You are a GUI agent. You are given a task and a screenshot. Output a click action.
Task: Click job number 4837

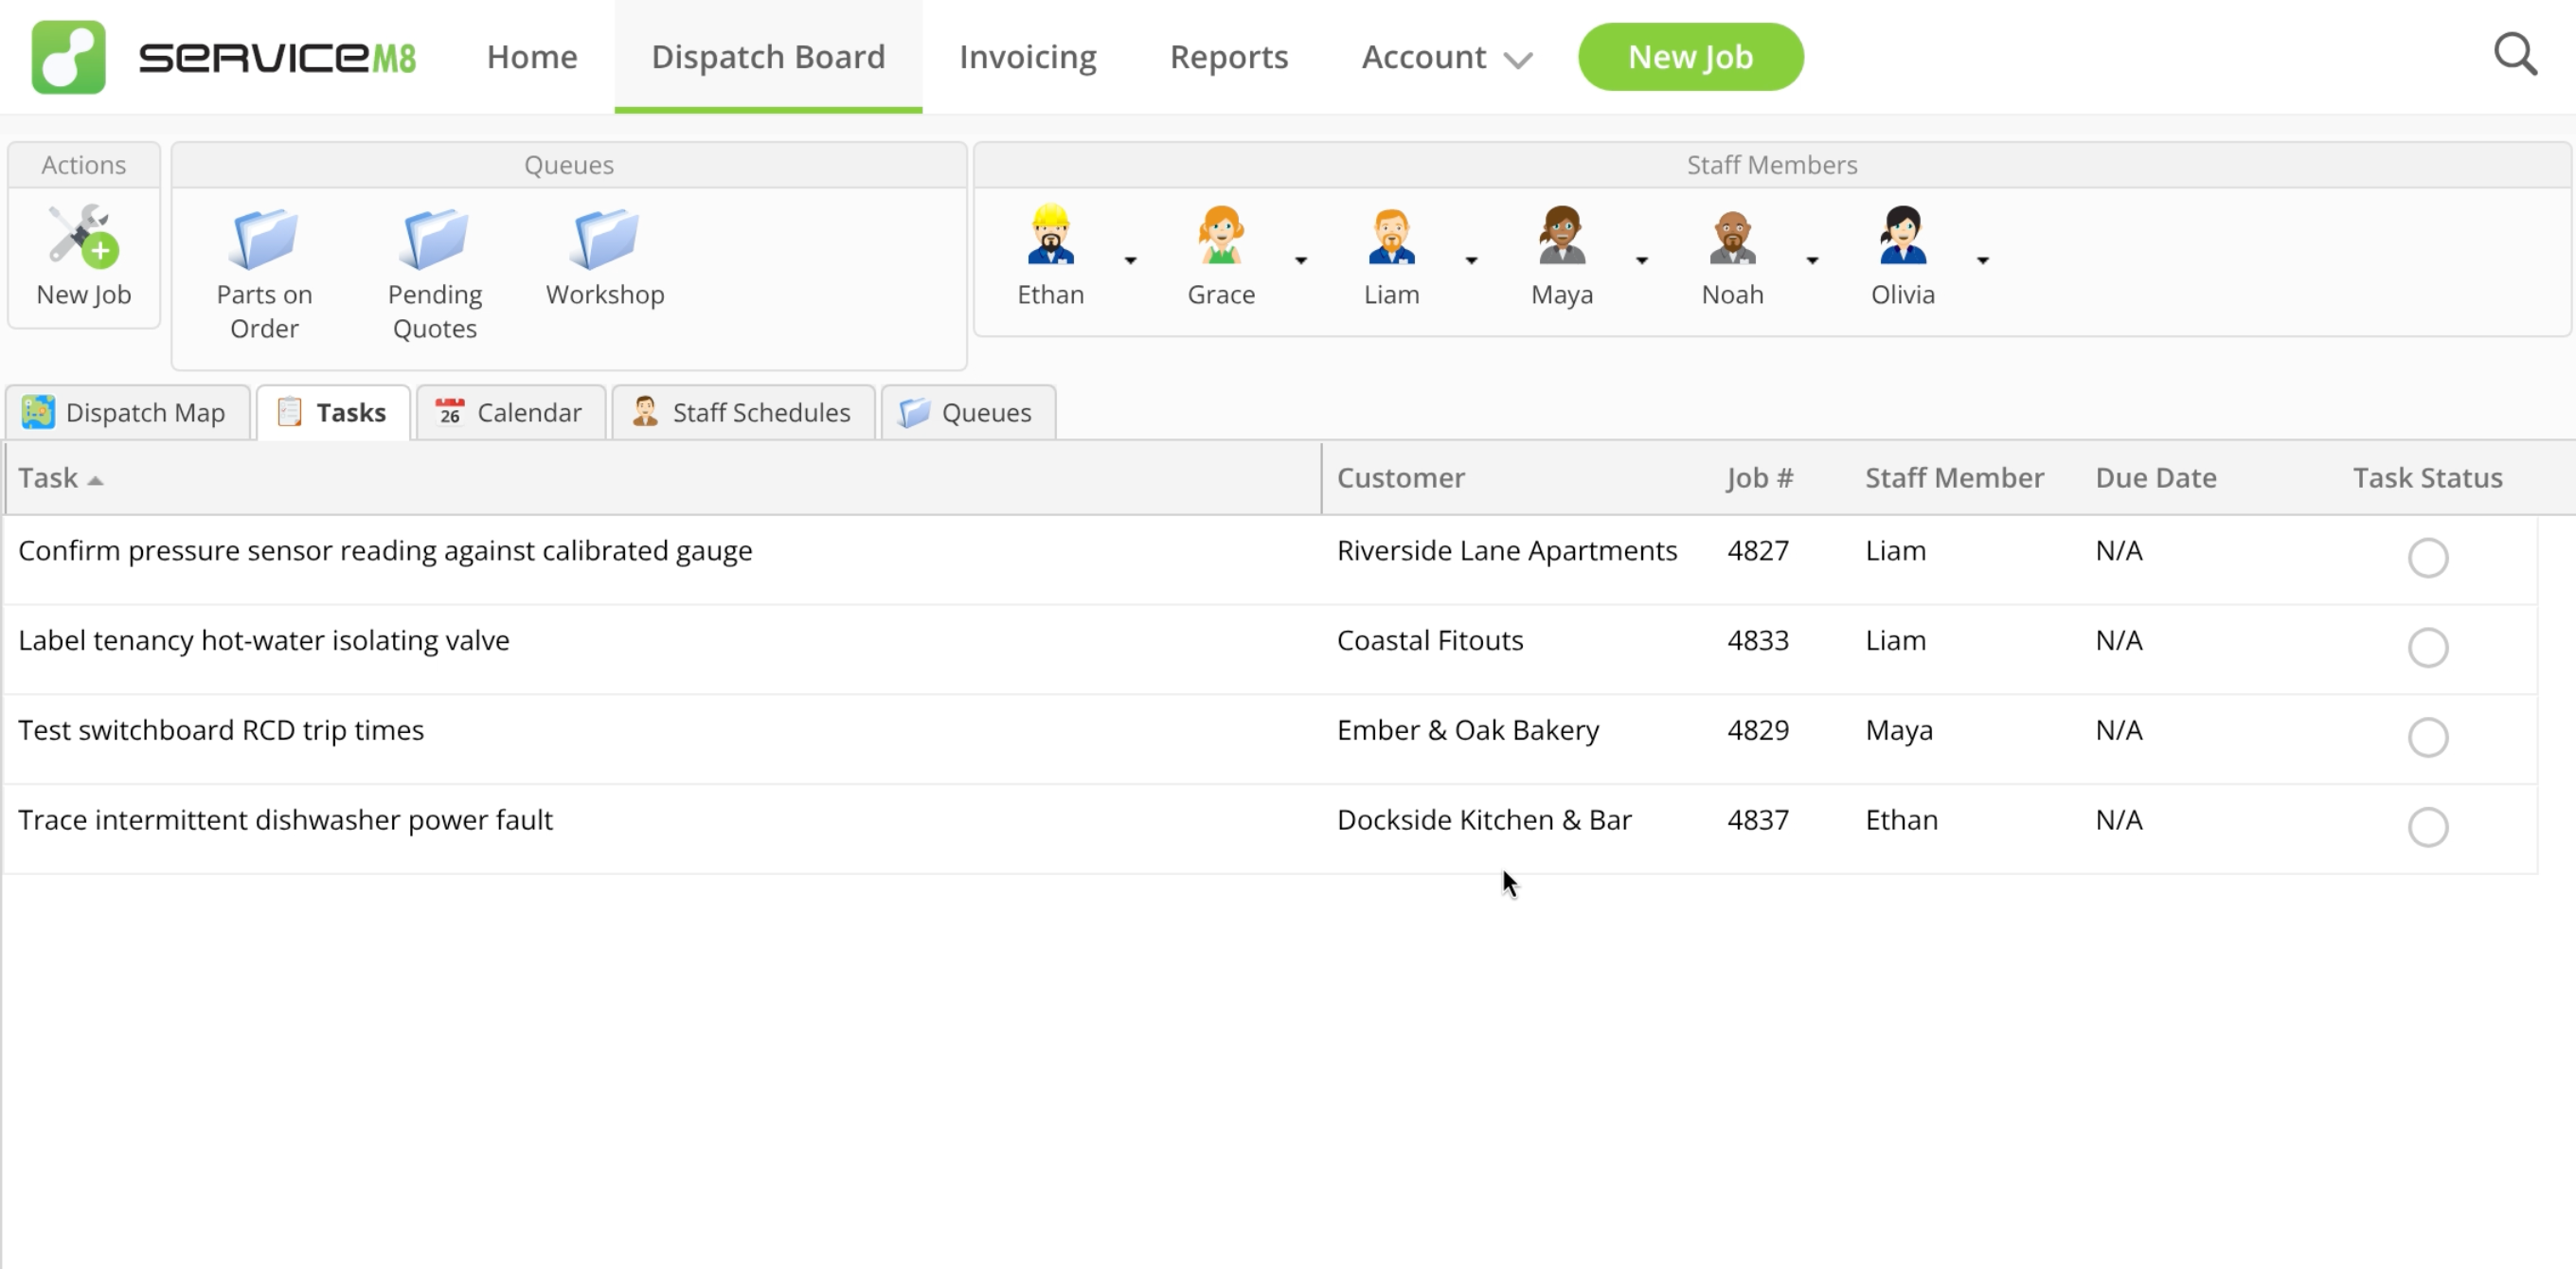click(x=1757, y=821)
